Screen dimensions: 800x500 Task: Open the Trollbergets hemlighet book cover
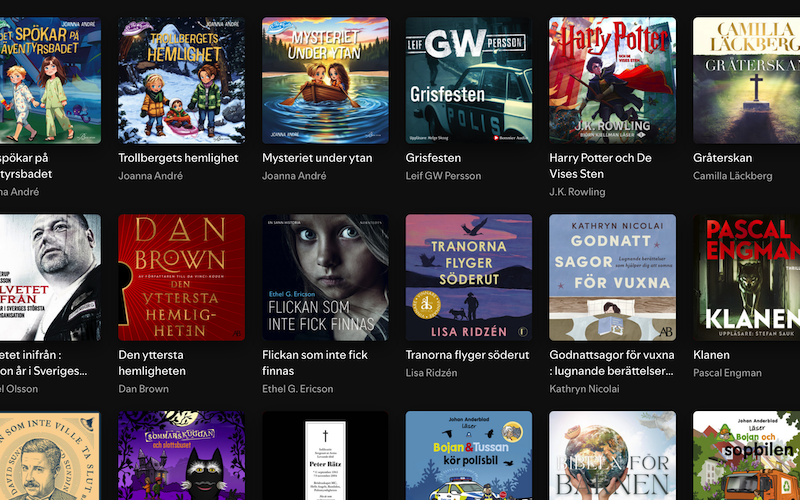tap(181, 80)
